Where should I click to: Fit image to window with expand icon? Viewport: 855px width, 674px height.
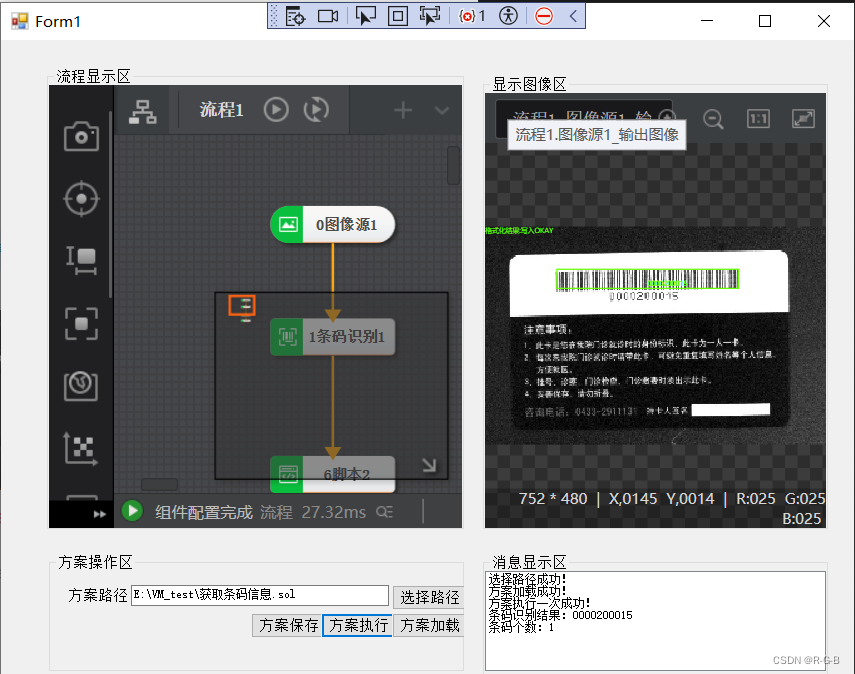pos(803,118)
